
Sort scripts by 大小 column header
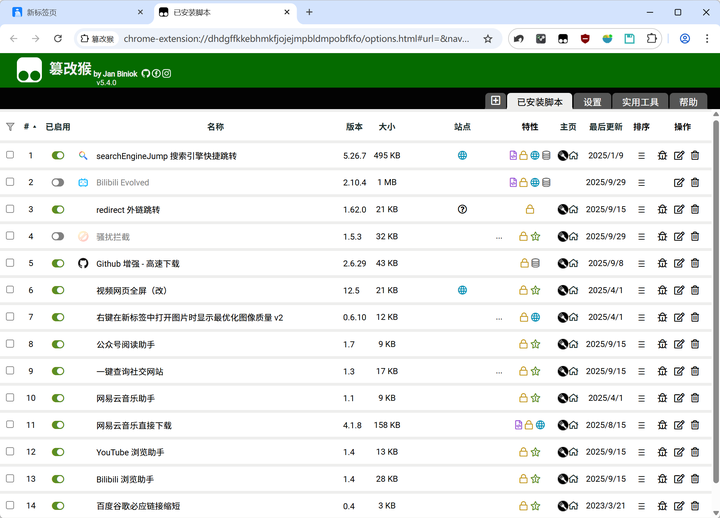pos(387,127)
